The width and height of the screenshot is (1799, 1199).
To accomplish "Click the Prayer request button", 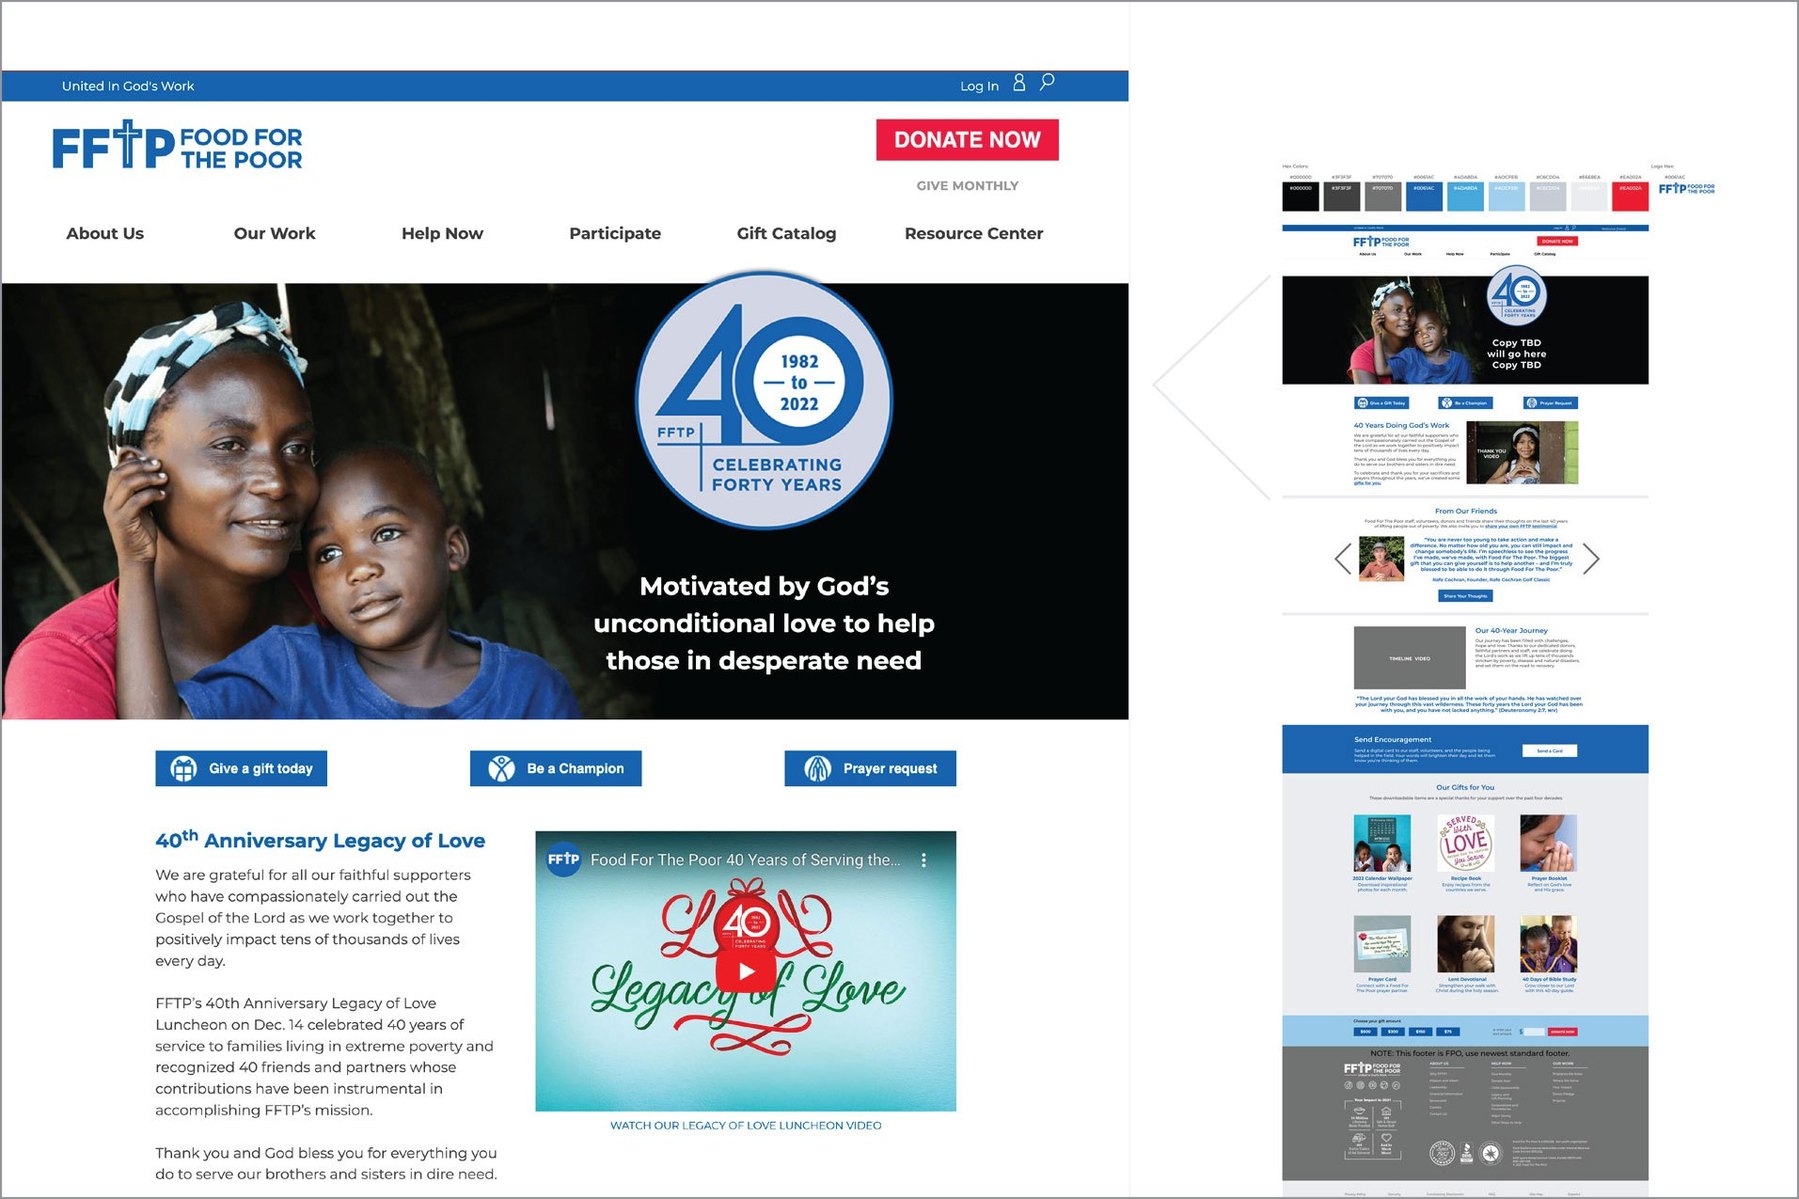I will (870, 769).
